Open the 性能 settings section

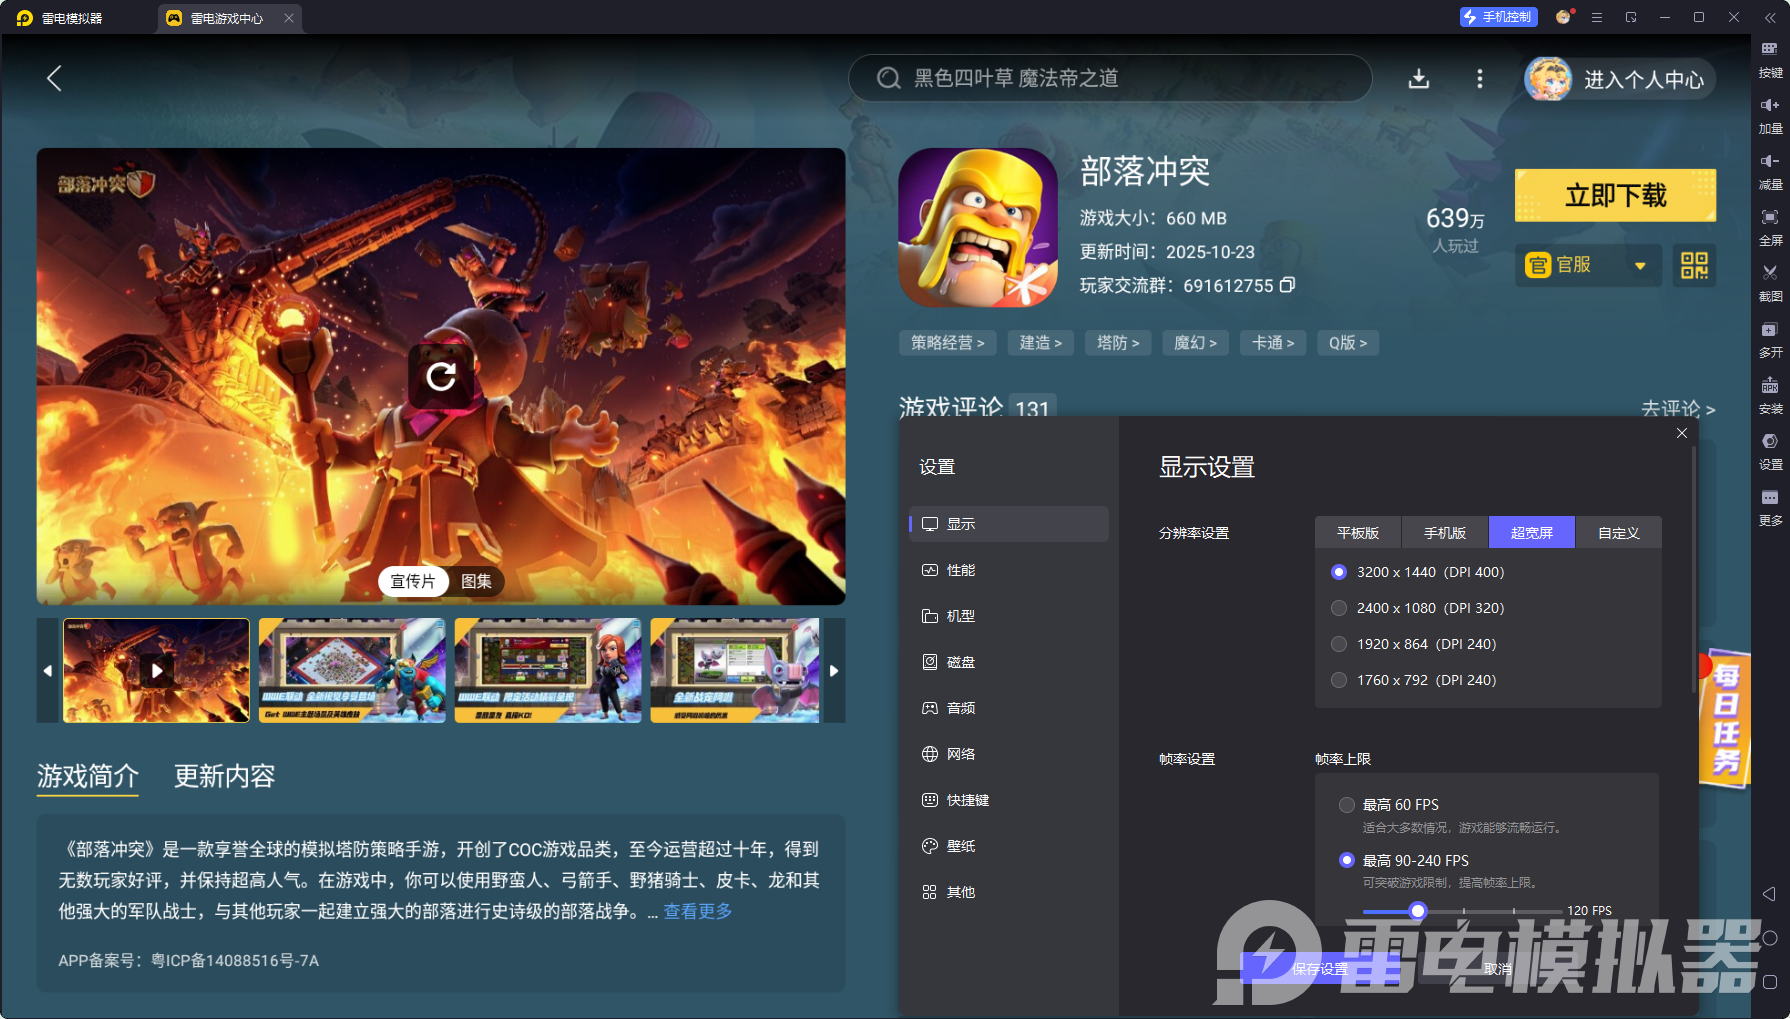1008,570
